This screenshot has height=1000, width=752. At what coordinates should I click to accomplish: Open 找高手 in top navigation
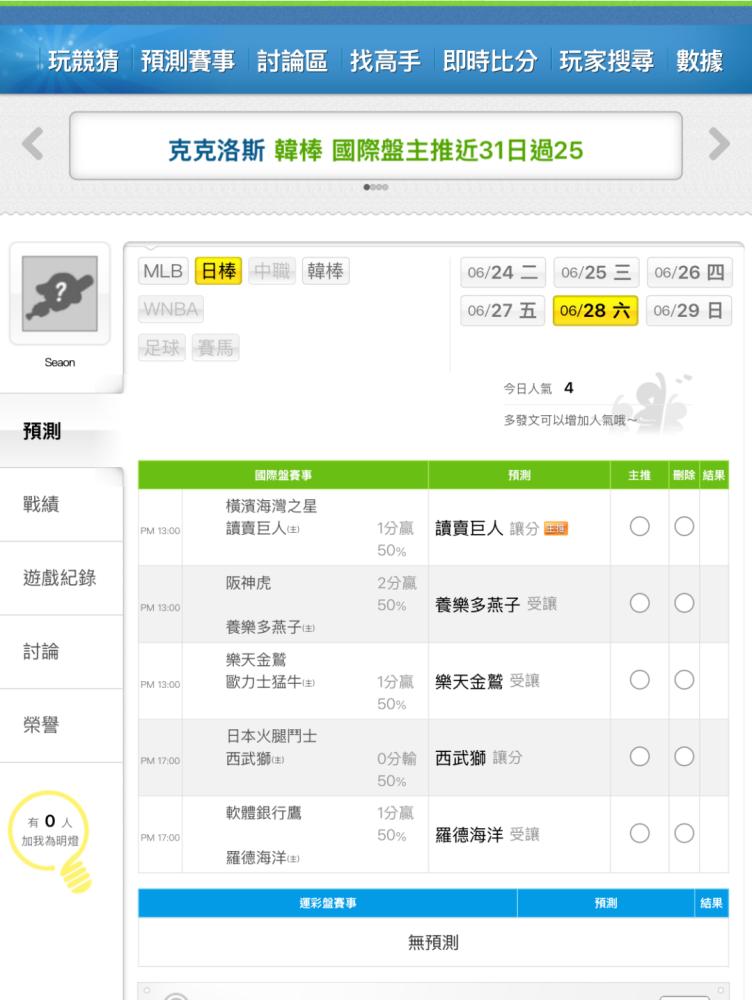pos(385,61)
